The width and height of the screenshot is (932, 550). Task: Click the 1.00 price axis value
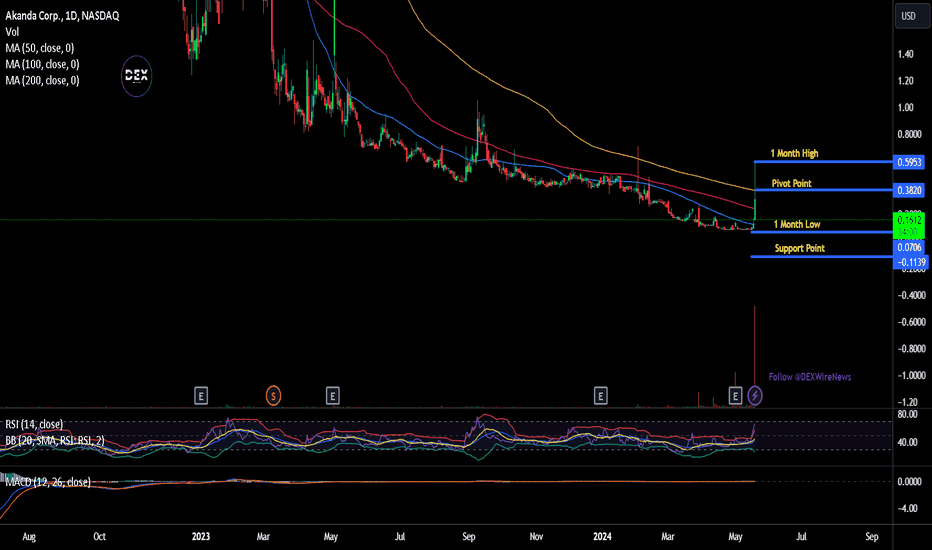(905, 108)
